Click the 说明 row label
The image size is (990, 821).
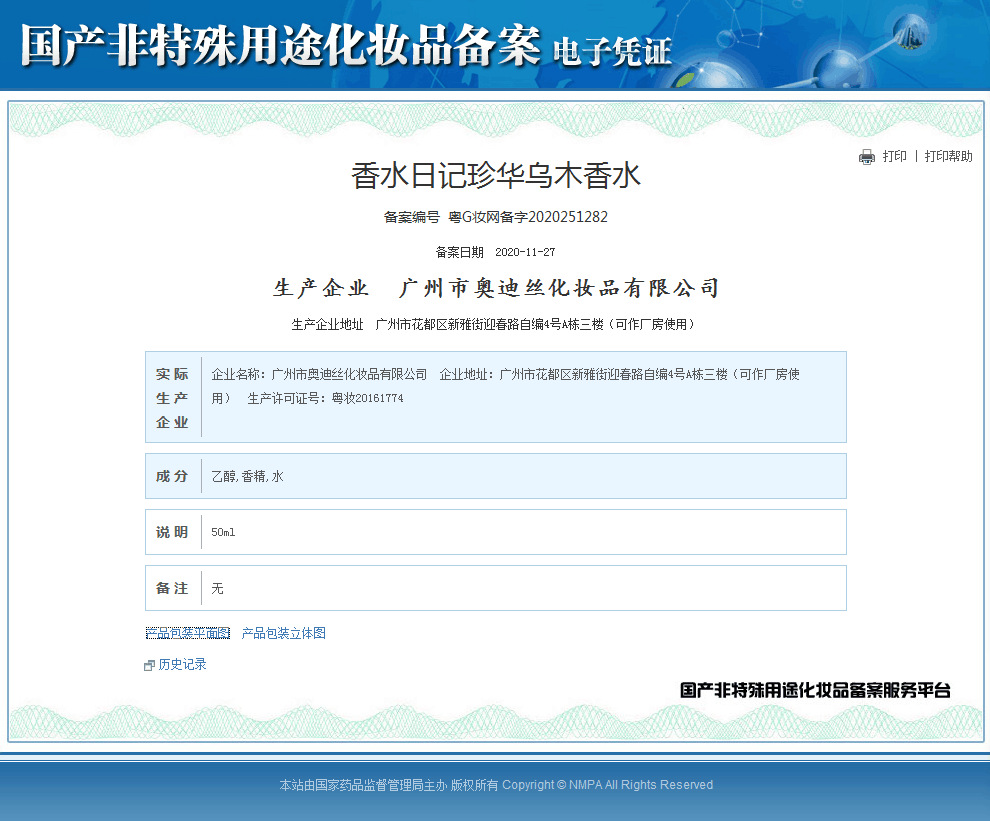(172, 532)
